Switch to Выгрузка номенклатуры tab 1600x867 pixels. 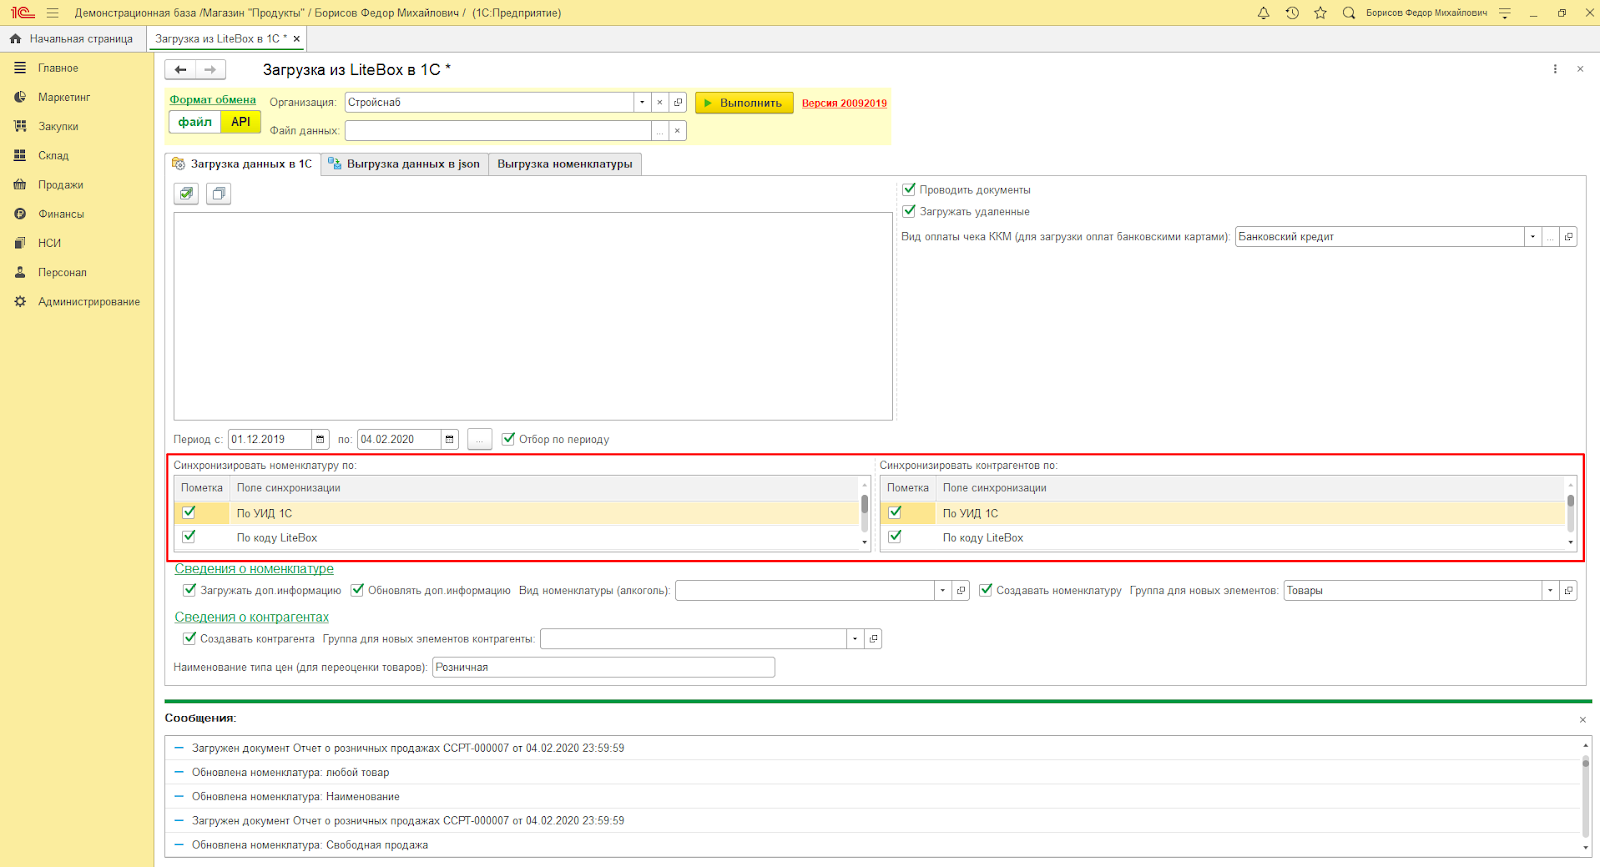tap(565, 164)
